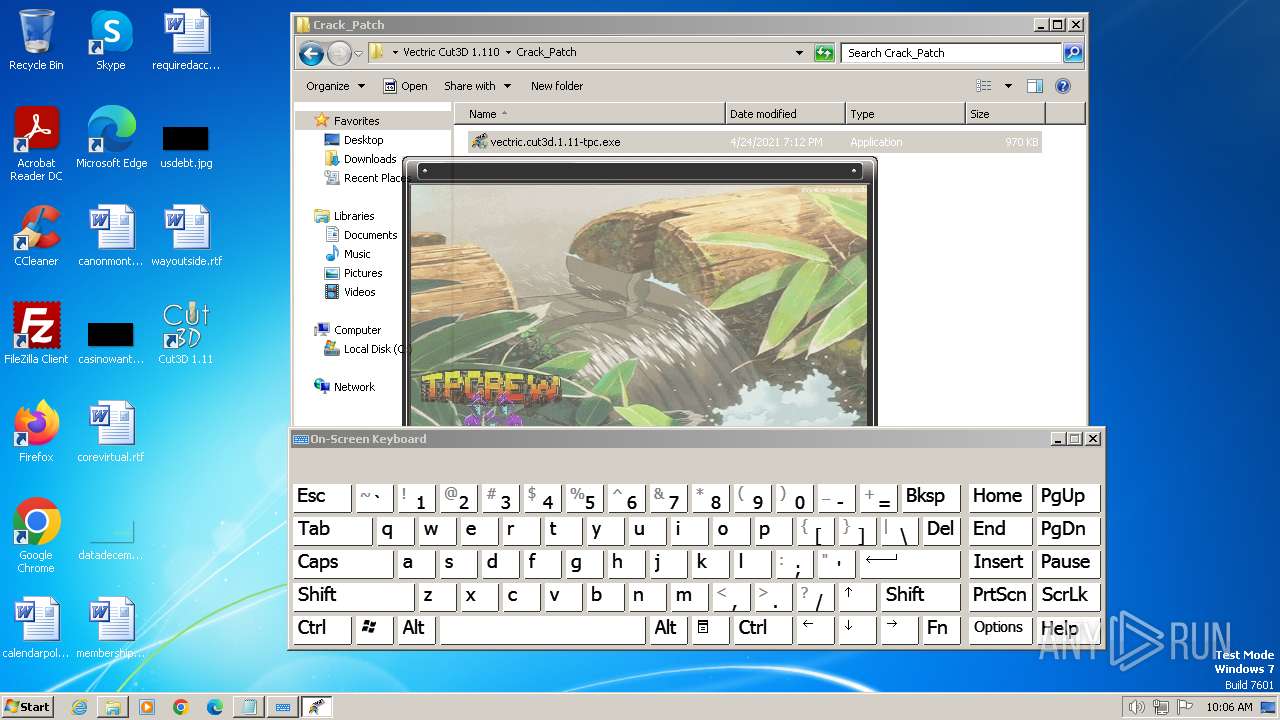The image size is (1280, 720).
Task: Toggle Windows logo key on keyboard
Action: 374,628
